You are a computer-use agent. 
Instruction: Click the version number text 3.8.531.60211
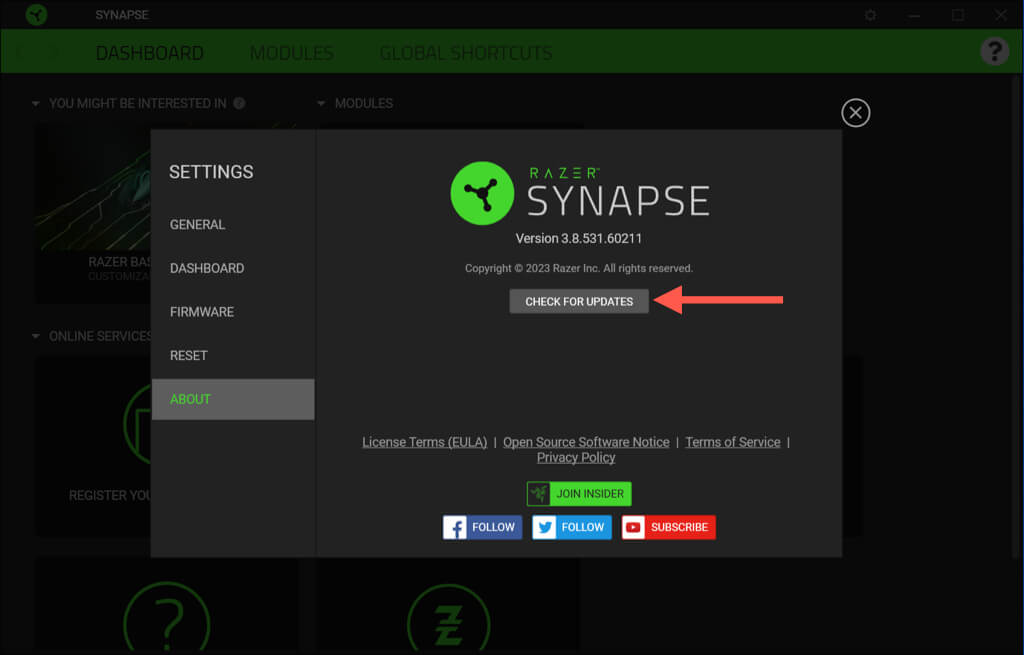(x=601, y=238)
